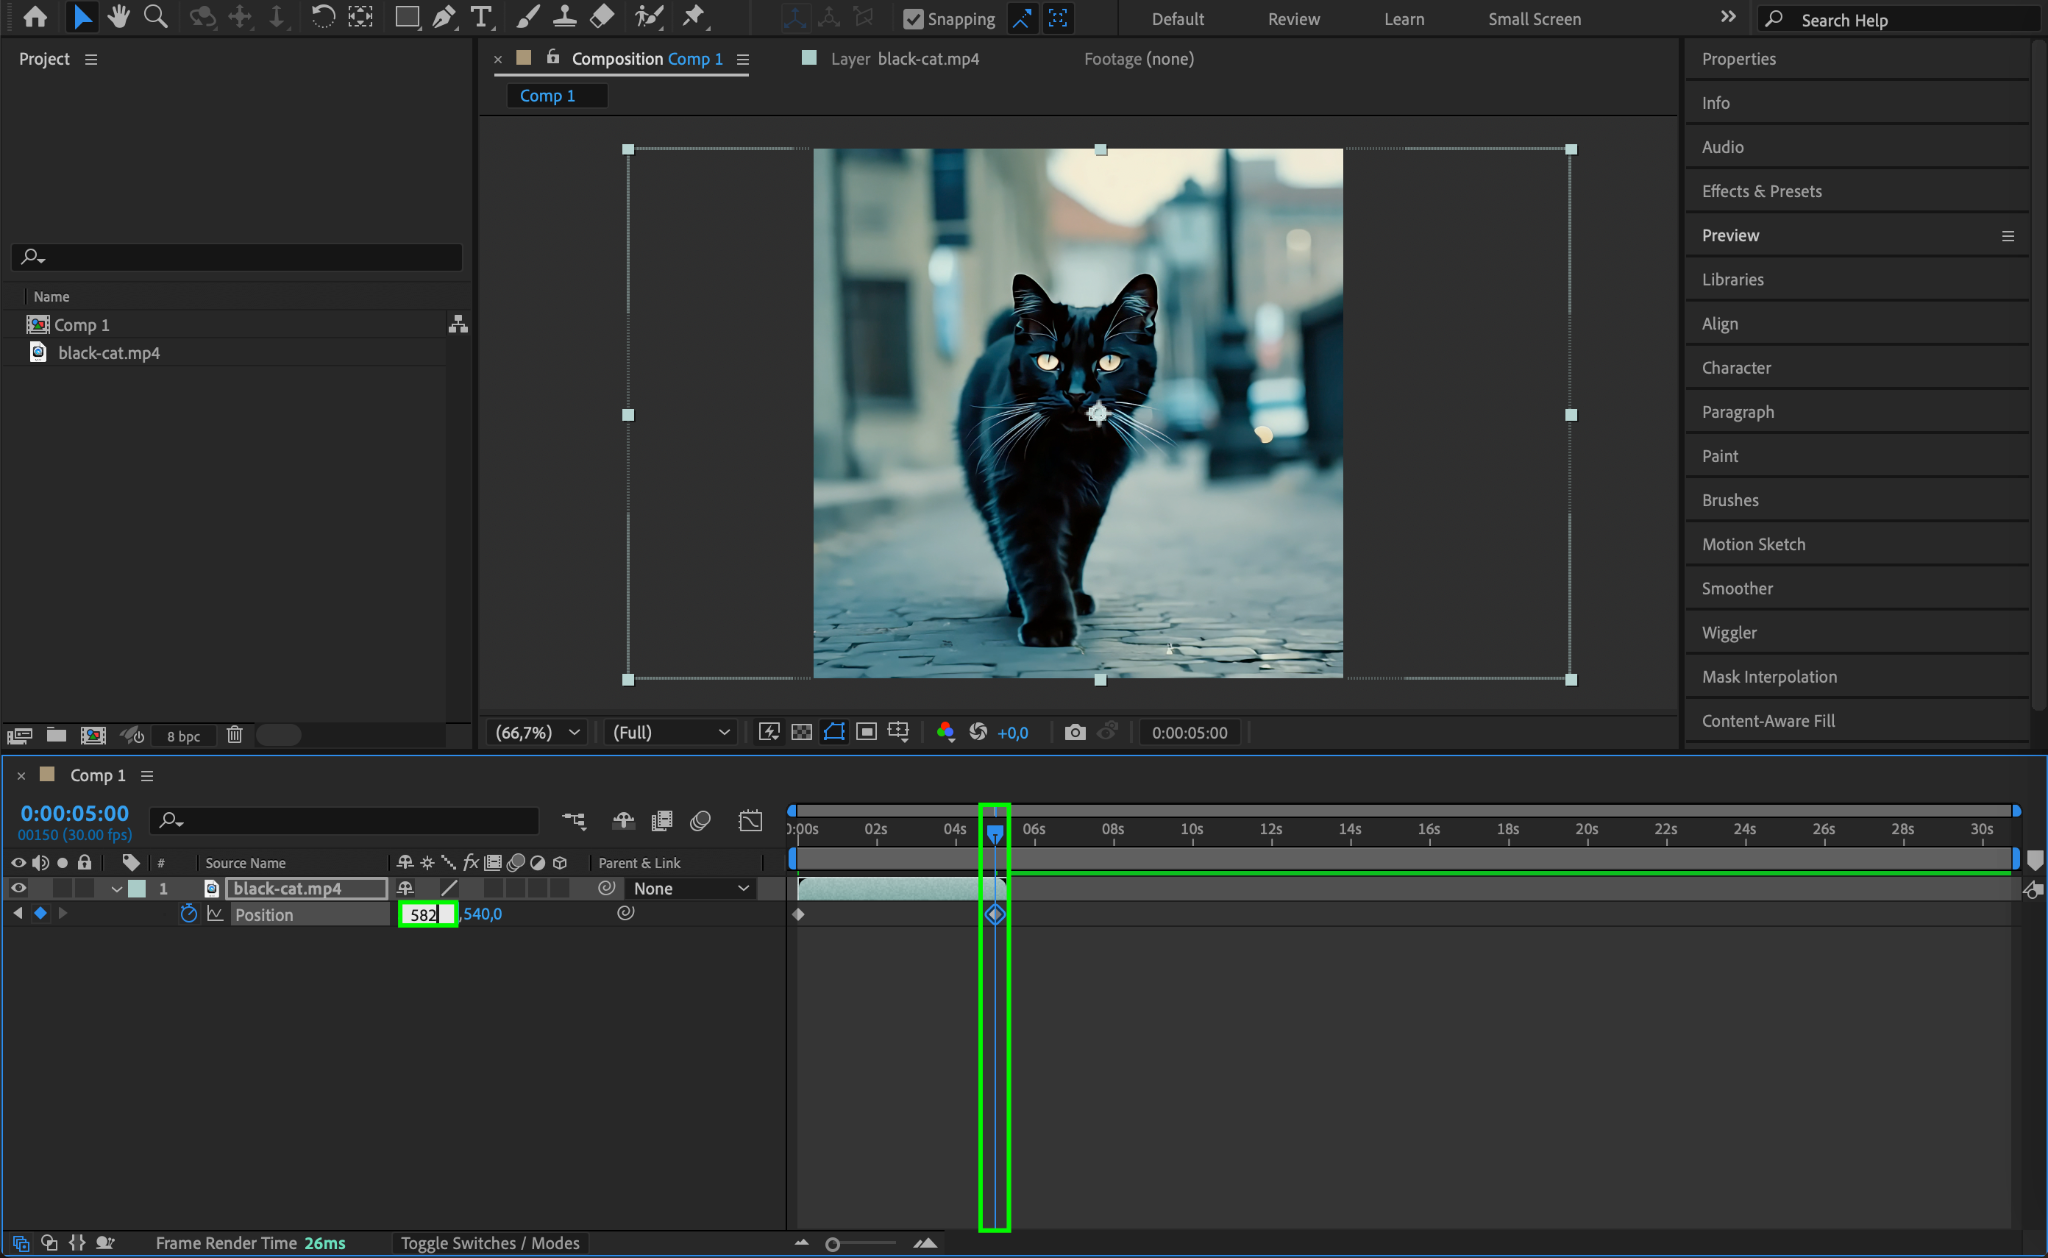Take a snapshot with camera icon
Screen dimensions: 2048x1258
1074,732
